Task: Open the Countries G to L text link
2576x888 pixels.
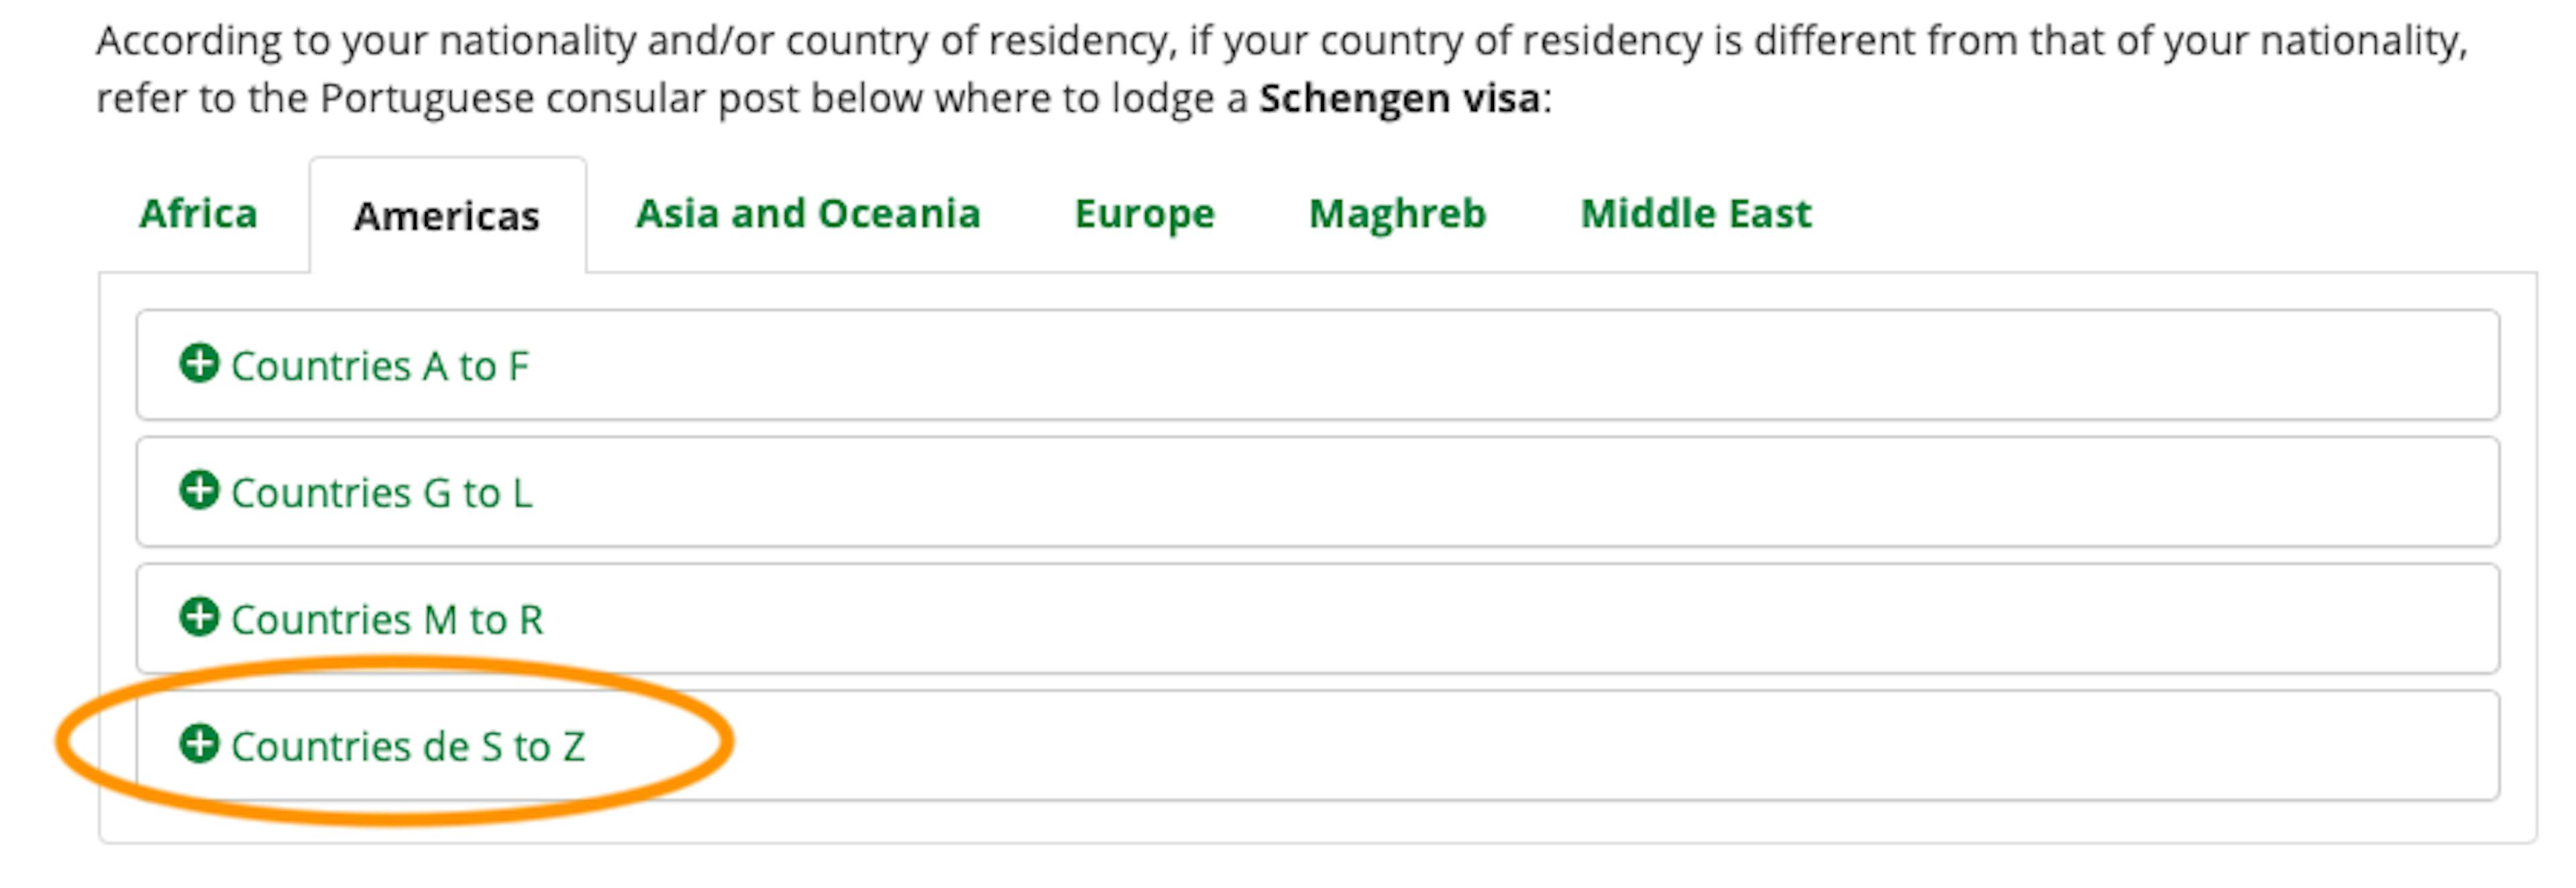Action: (382, 493)
